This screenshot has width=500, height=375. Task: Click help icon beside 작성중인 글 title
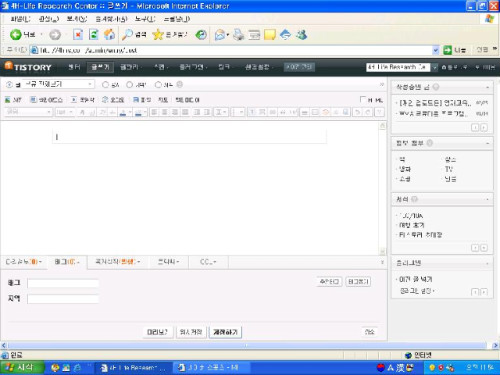[x=436, y=87]
